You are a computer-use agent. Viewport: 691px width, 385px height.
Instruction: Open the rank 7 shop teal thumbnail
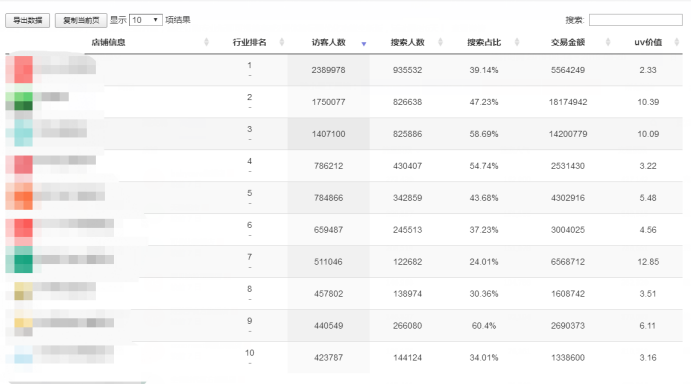(x=19, y=259)
